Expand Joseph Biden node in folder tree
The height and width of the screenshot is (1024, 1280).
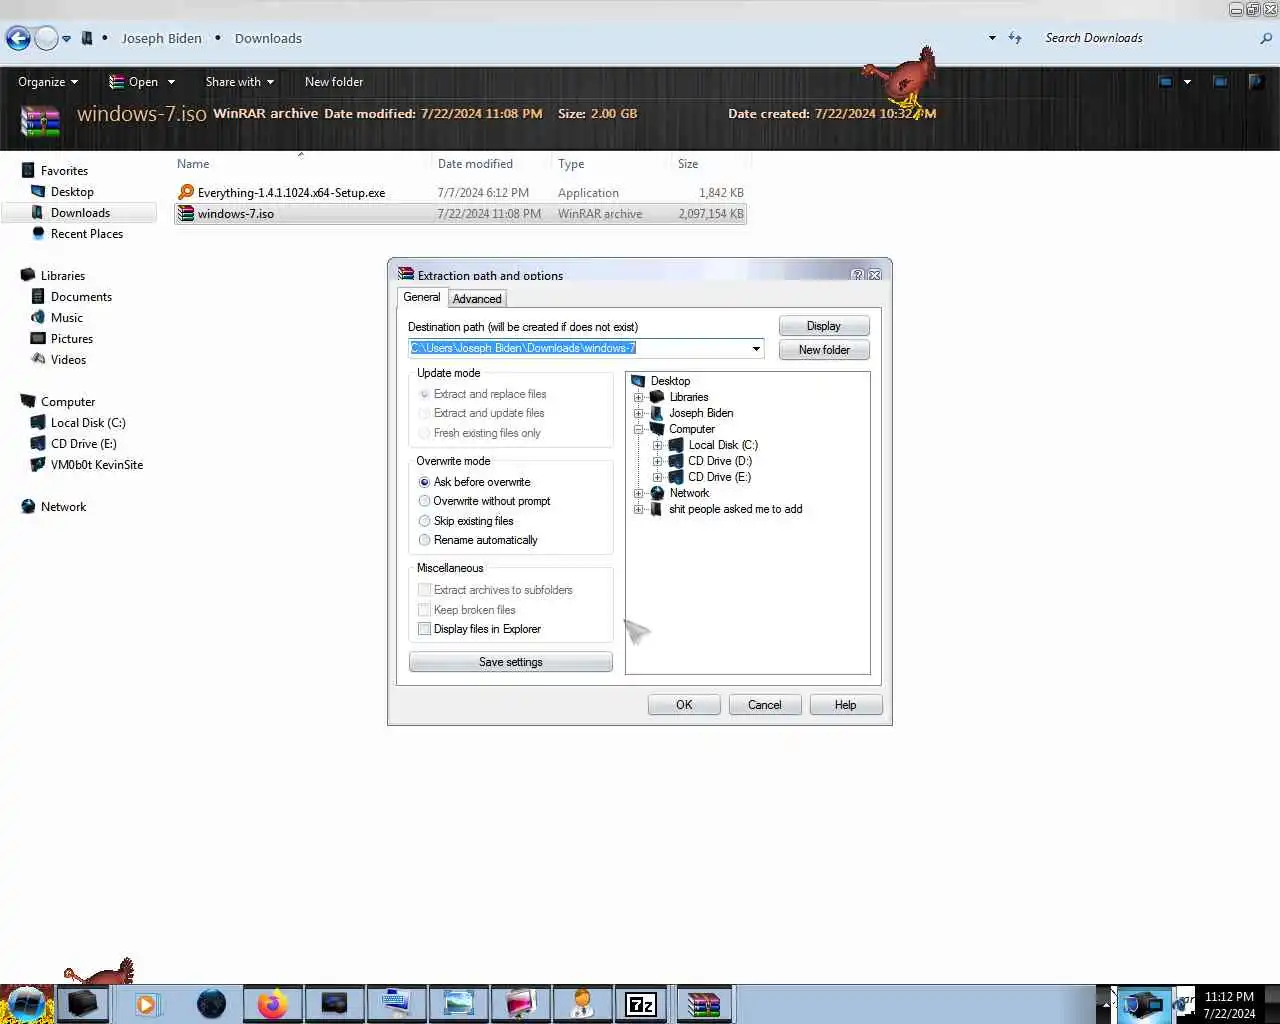[638, 413]
